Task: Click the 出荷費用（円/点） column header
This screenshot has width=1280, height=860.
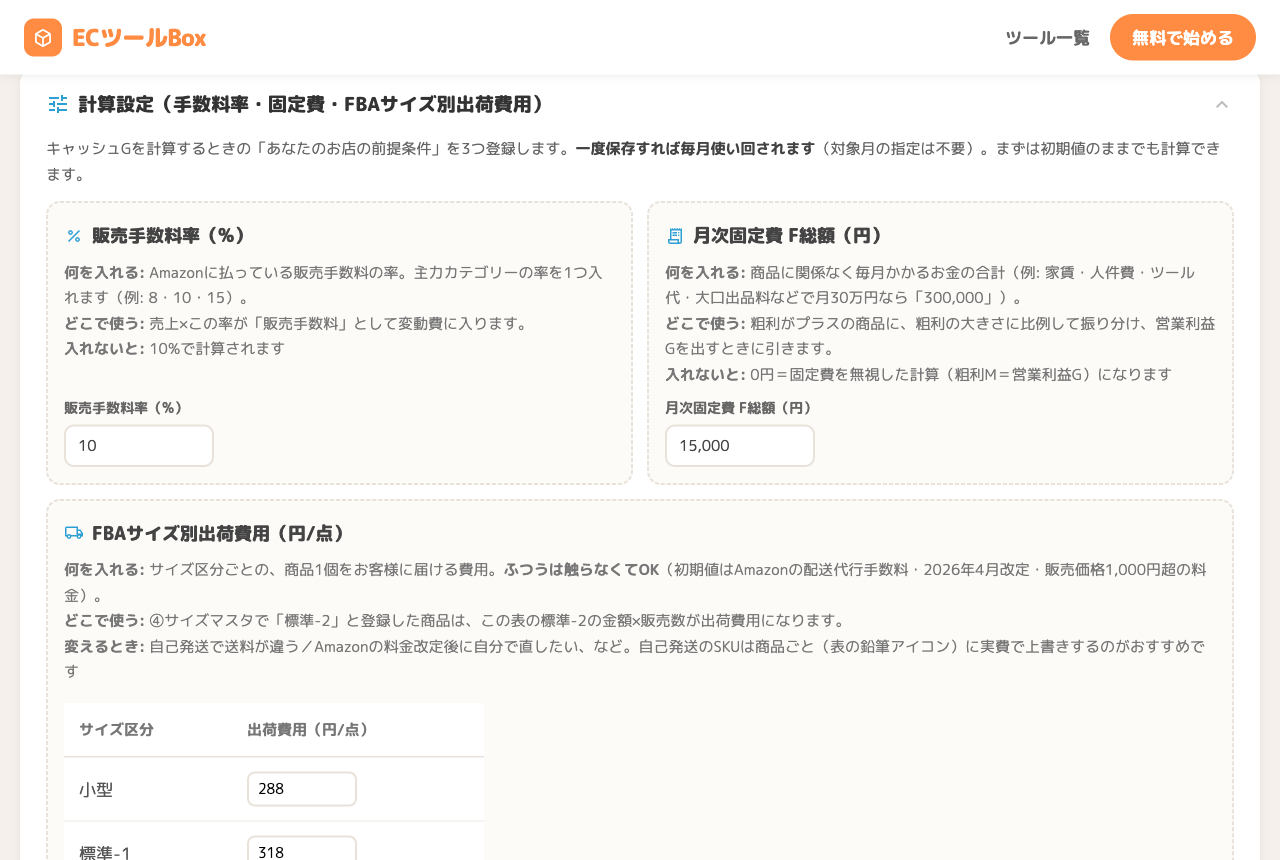Action: (x=310, y=730)
